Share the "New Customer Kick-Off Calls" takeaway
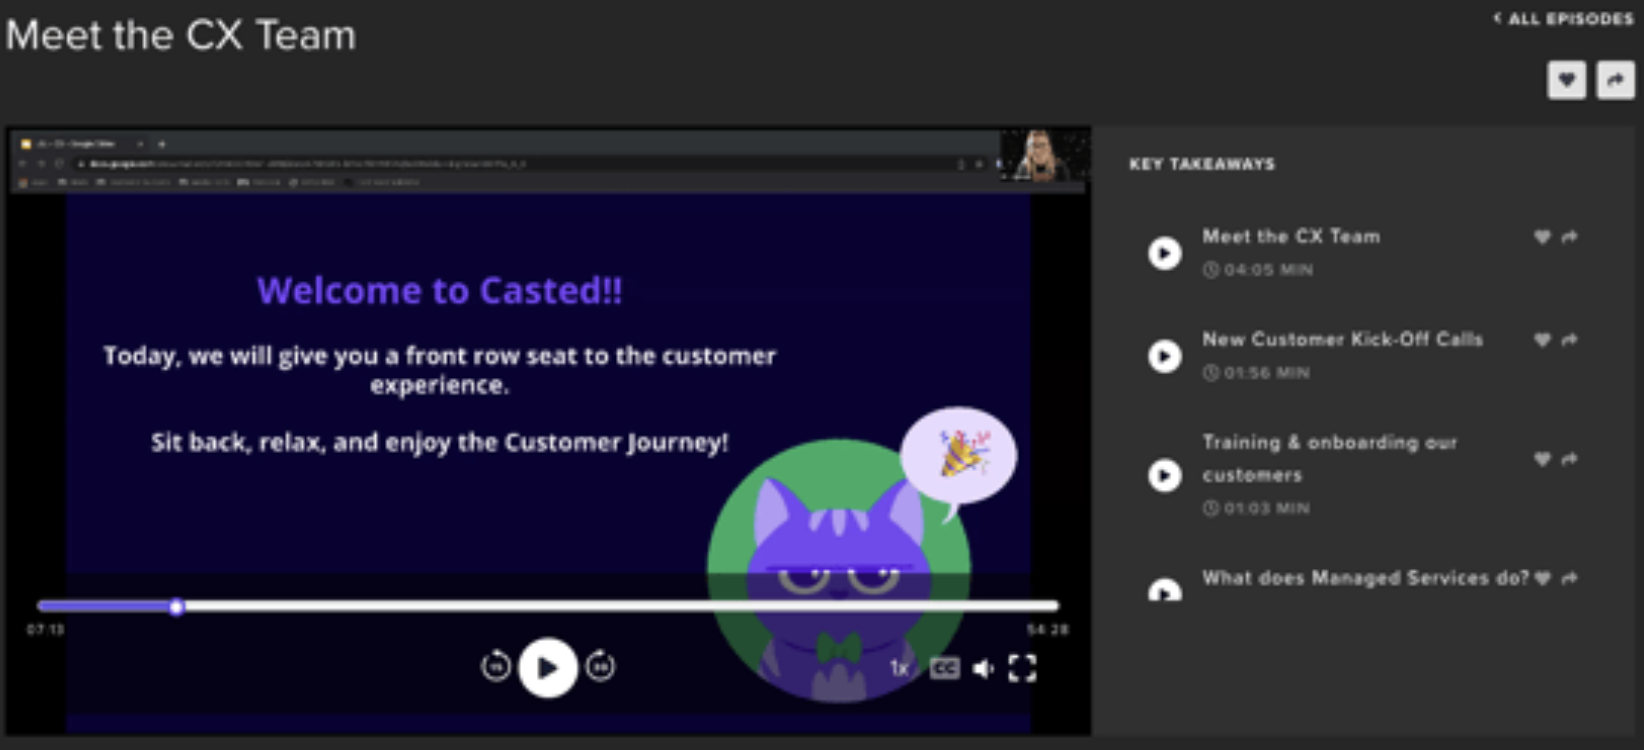 pos(1569,340)
